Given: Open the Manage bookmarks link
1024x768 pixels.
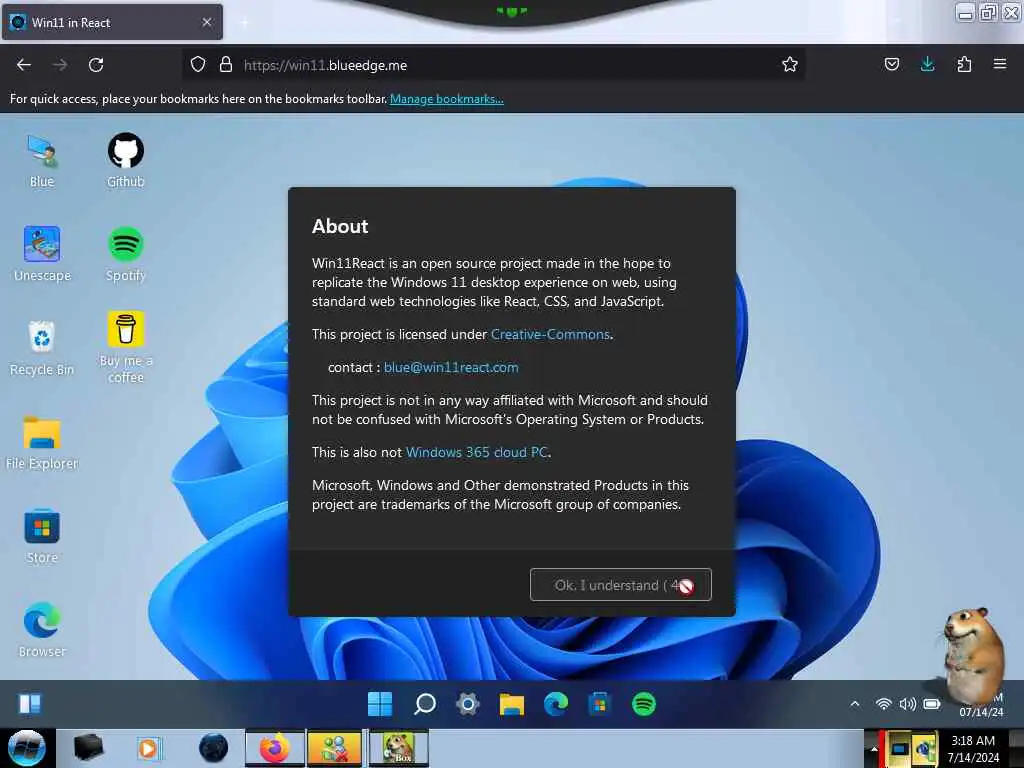Looking at the screenshot, I should click(447, 99).
